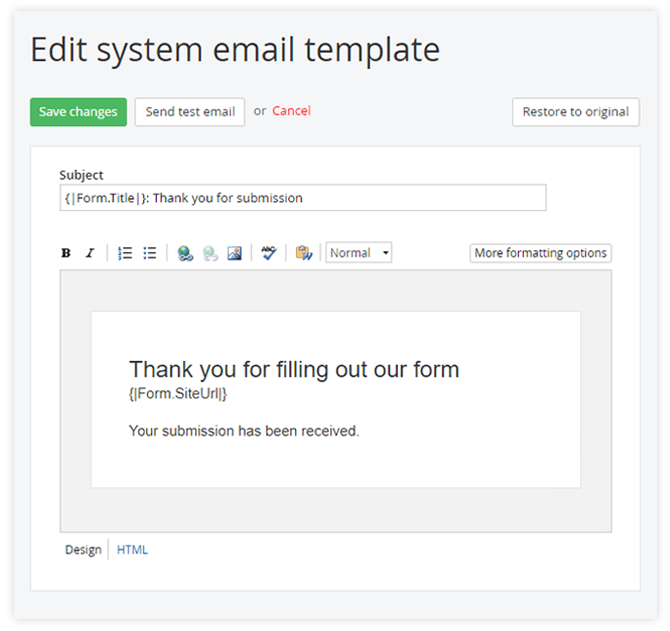Click the green Save changes button
The width and height of the screenshot is (670, 631).
(x=79, y=112)
